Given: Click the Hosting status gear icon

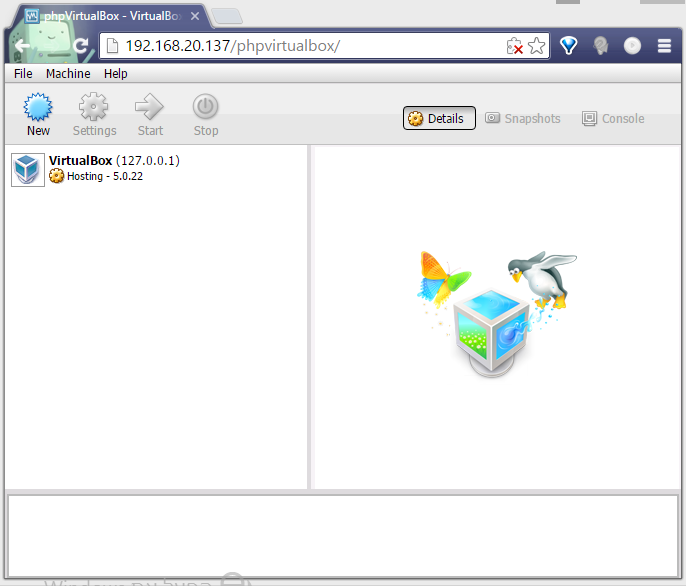Looking at the screenshot, I should pyautogui.click(x=56, y=176).
